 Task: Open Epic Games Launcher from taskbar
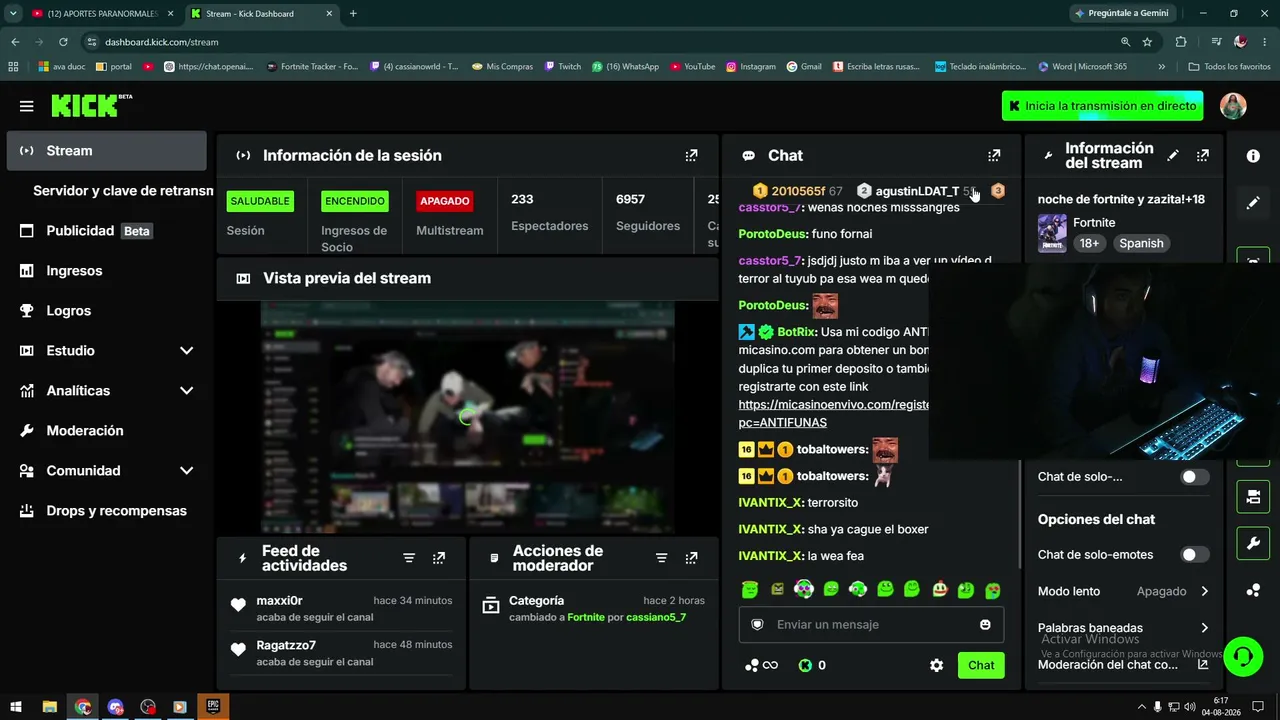pyautogui.click(x=212, y=707)
